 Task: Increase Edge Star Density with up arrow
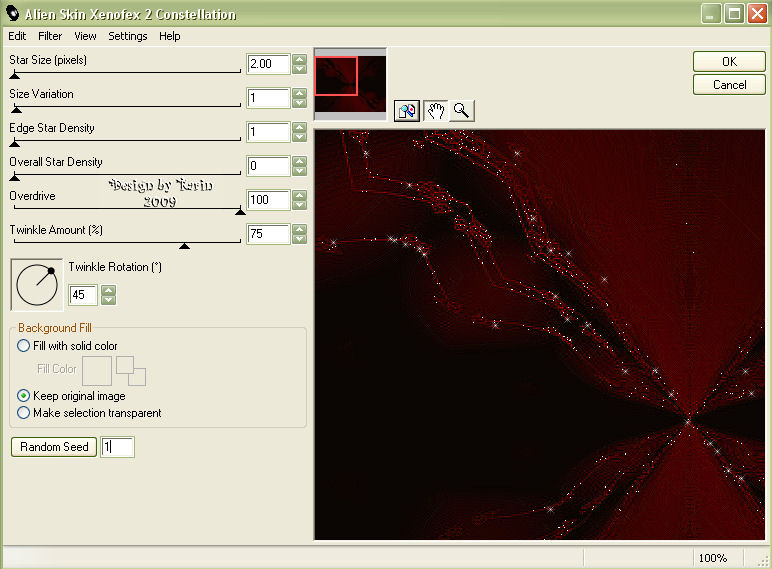click(299, 127)
